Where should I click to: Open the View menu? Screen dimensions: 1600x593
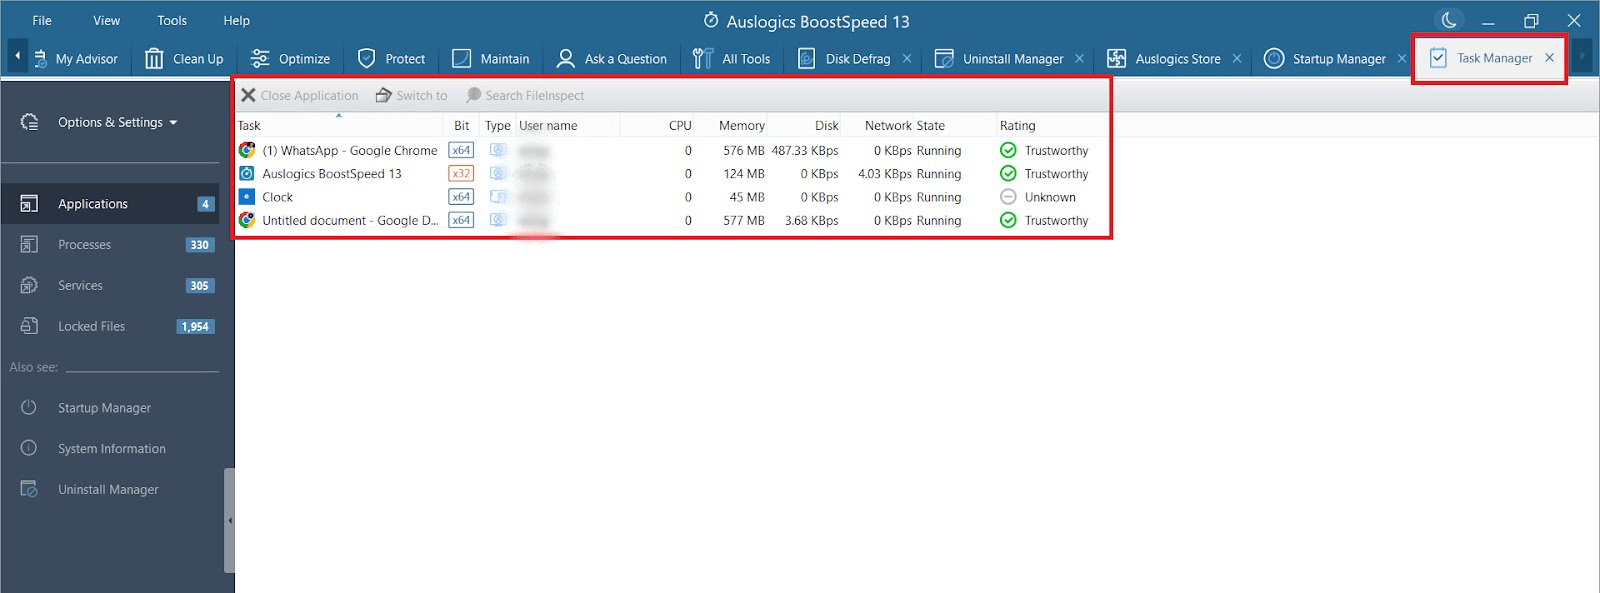pos(106,20)
